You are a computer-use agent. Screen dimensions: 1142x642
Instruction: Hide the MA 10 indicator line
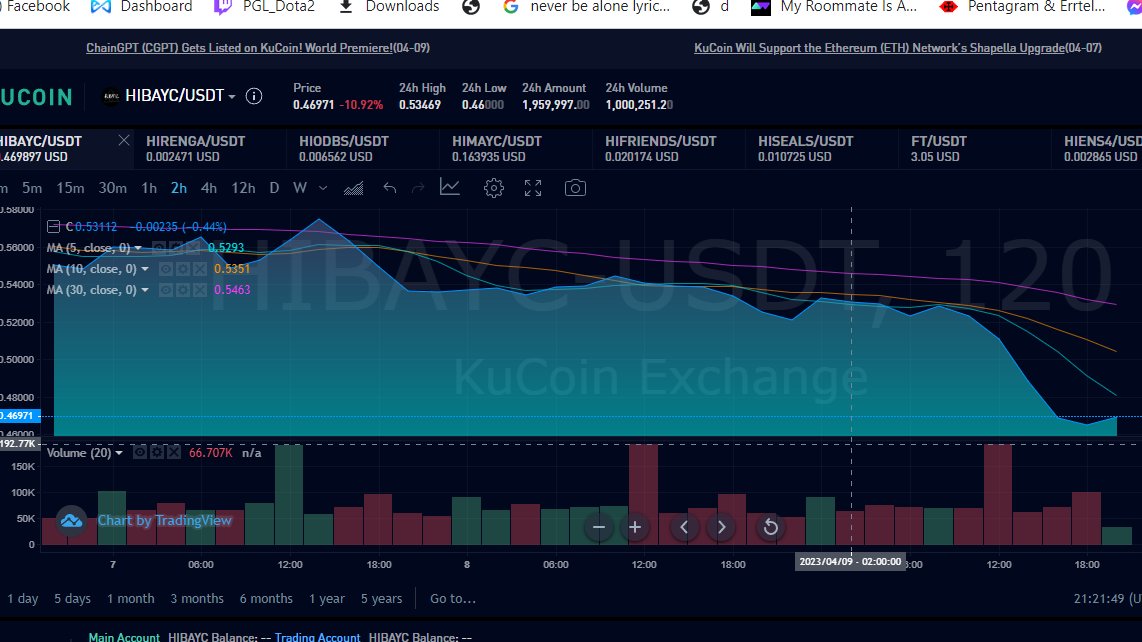coord(166,269)
